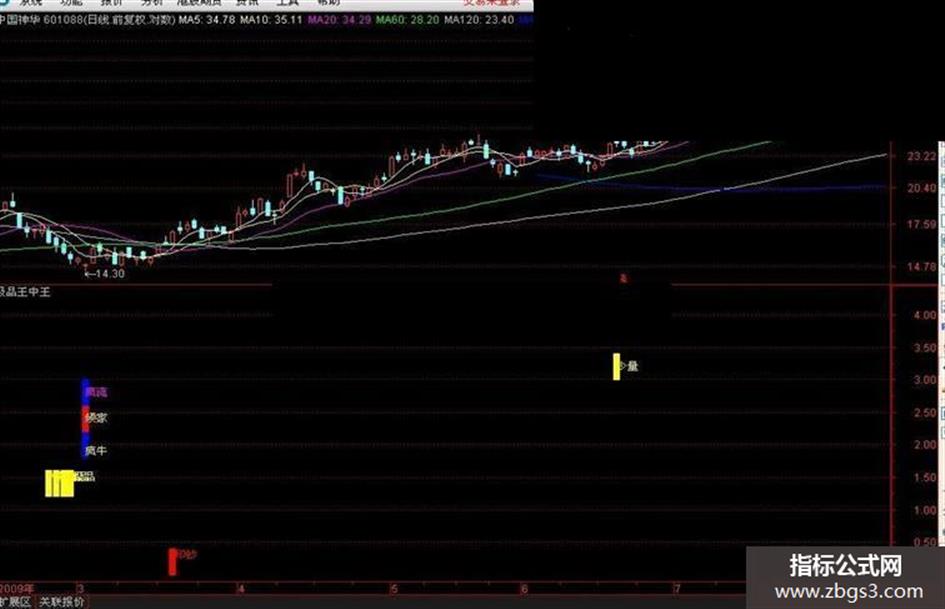Select the green MA60: 28.20 label
Image resolution: width=945 pixels, height=609 pixels.
click(x=407, y=20)
